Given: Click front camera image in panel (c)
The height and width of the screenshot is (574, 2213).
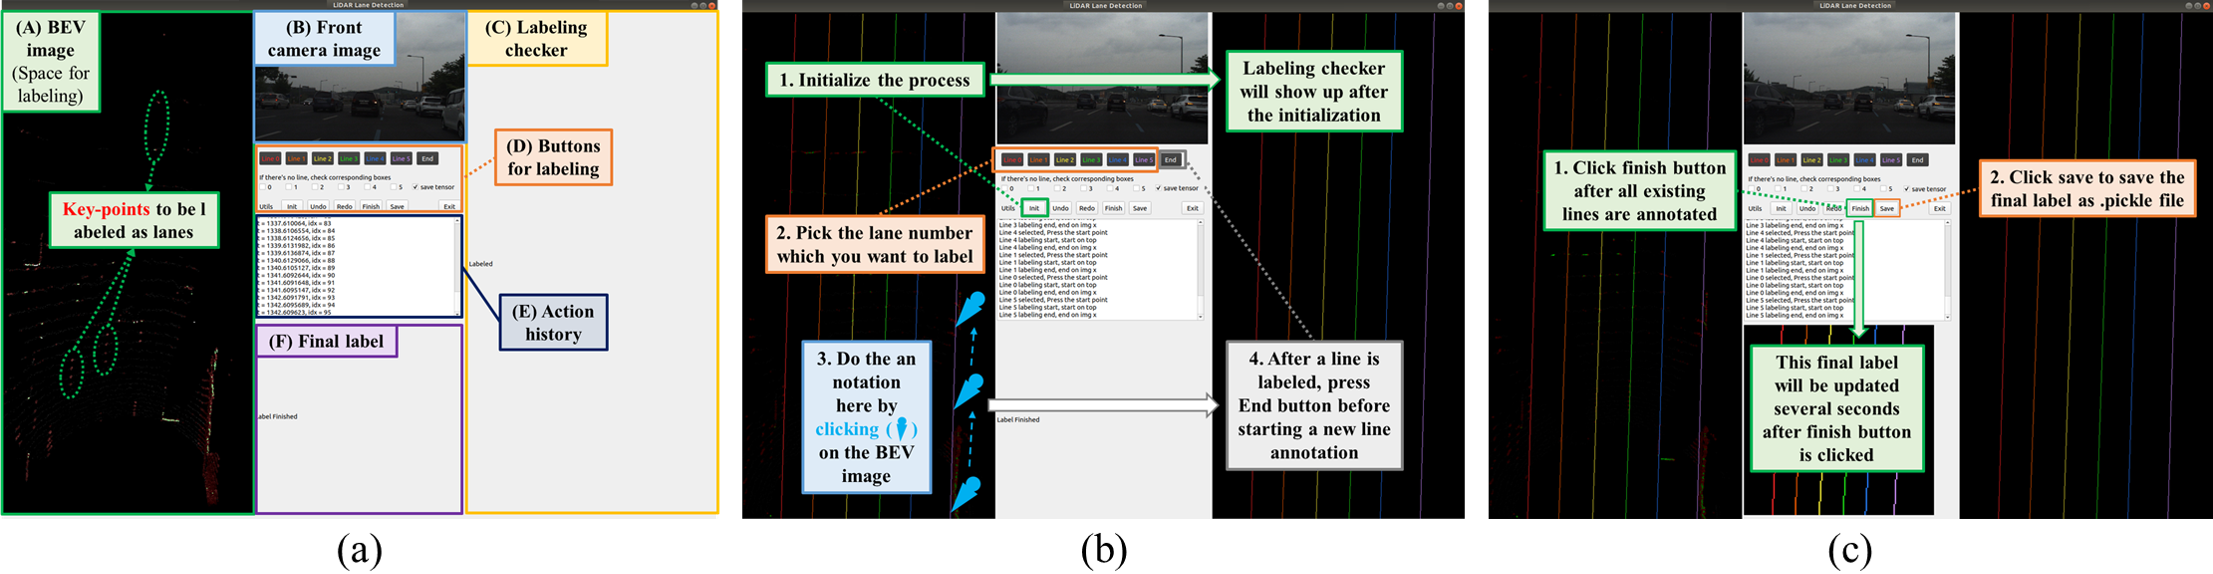Looking at the screenshot, I should [1850, 78].
